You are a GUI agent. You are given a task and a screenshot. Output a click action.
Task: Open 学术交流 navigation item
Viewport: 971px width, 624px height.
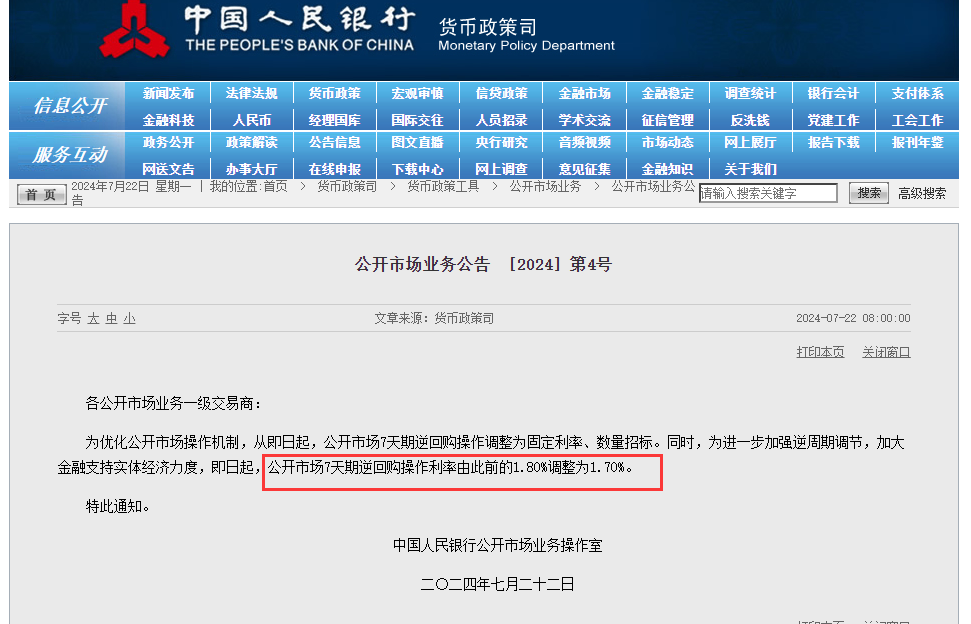point(585,120)
